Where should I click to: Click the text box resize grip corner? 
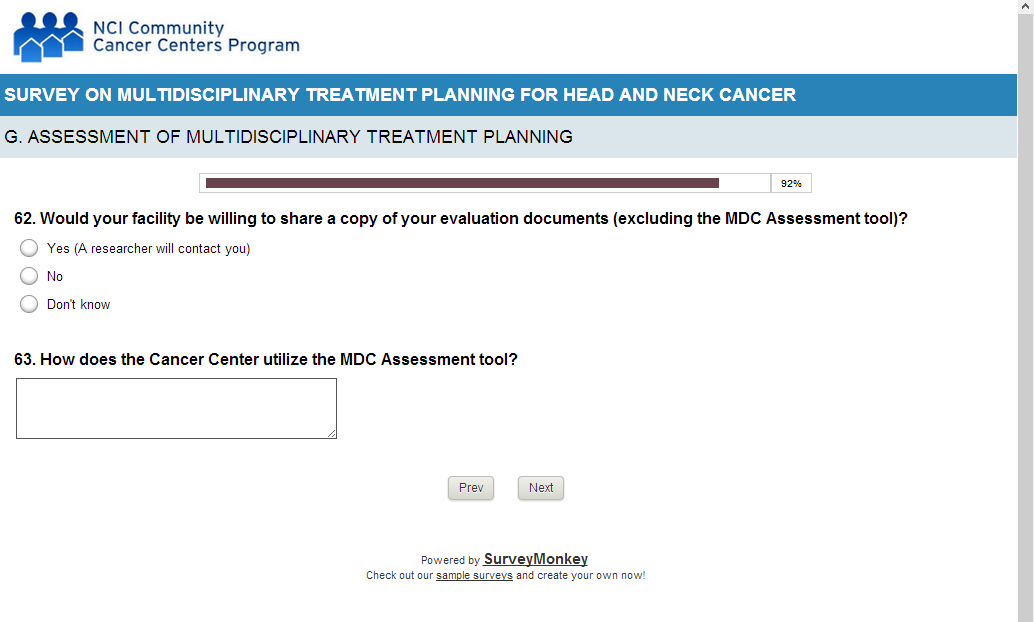pos(332,434)
